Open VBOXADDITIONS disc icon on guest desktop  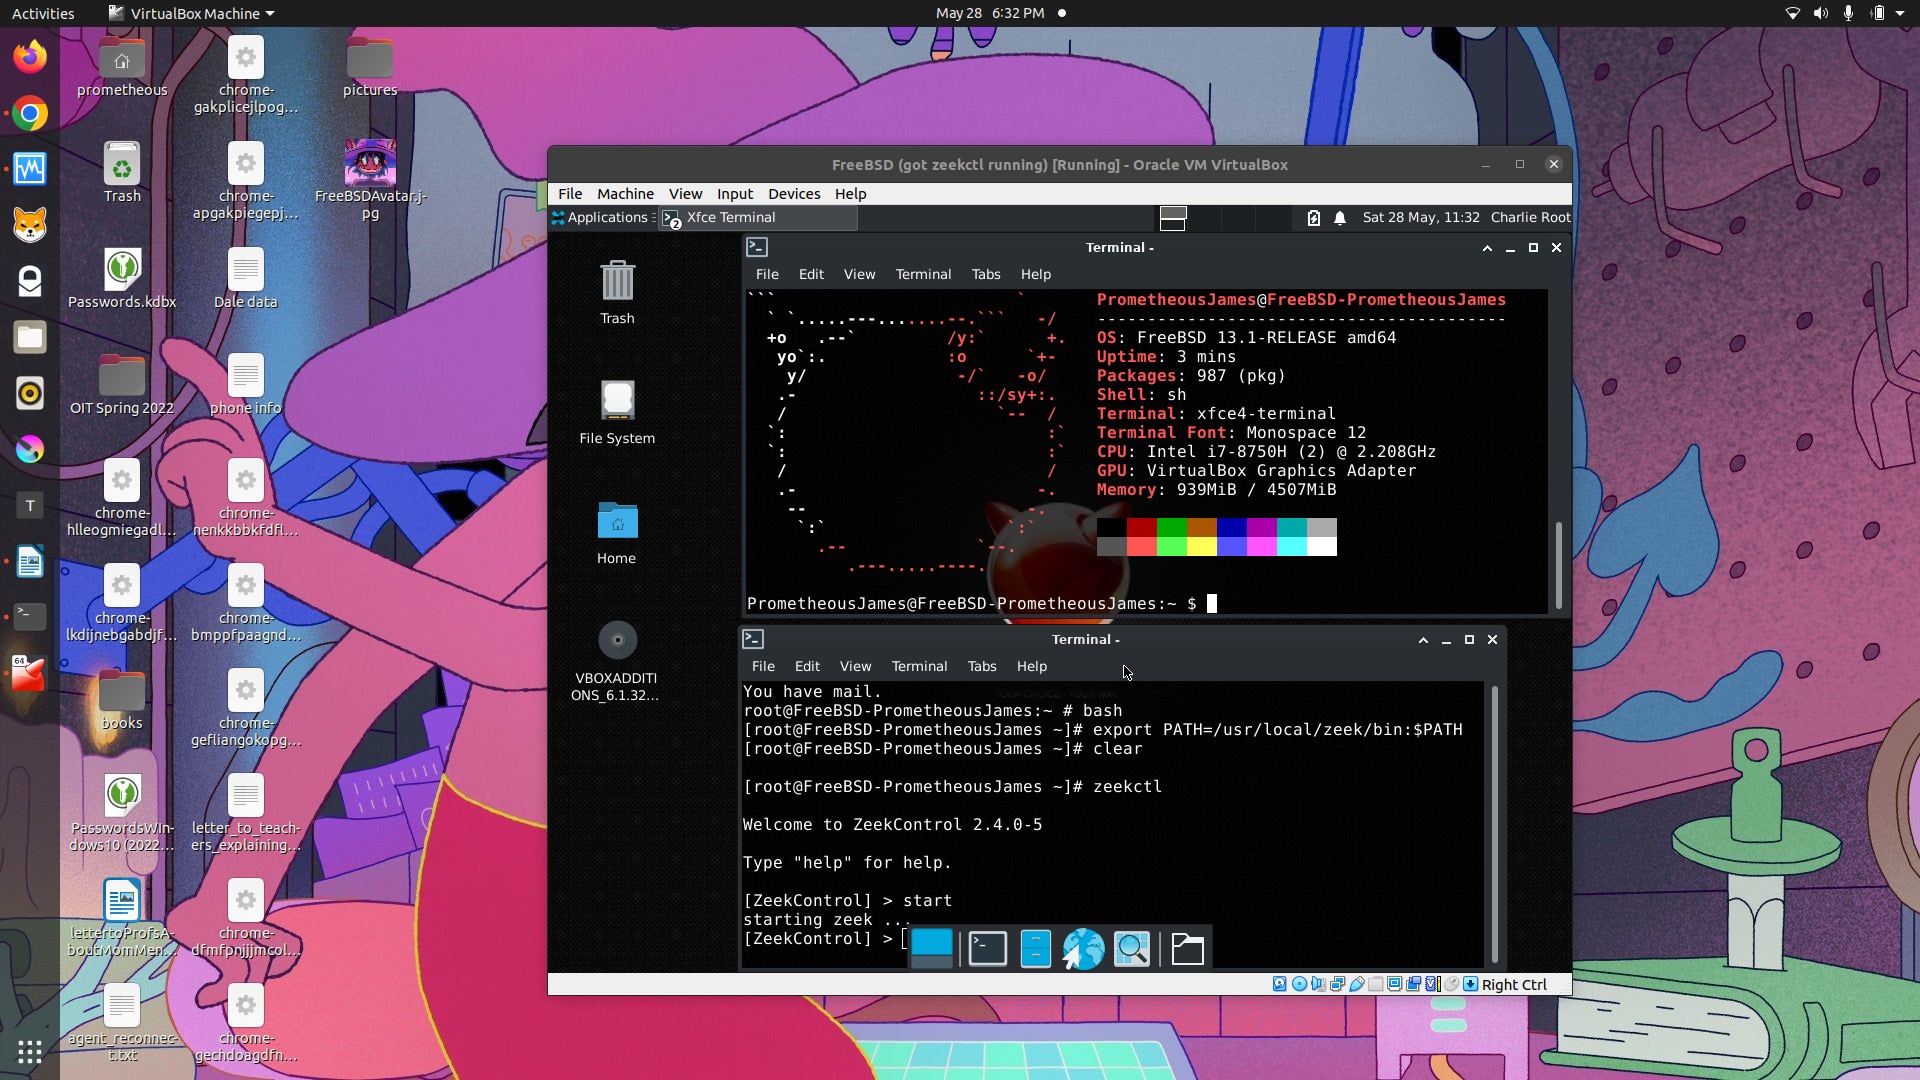pyautogui.click(x=616, y=660)
